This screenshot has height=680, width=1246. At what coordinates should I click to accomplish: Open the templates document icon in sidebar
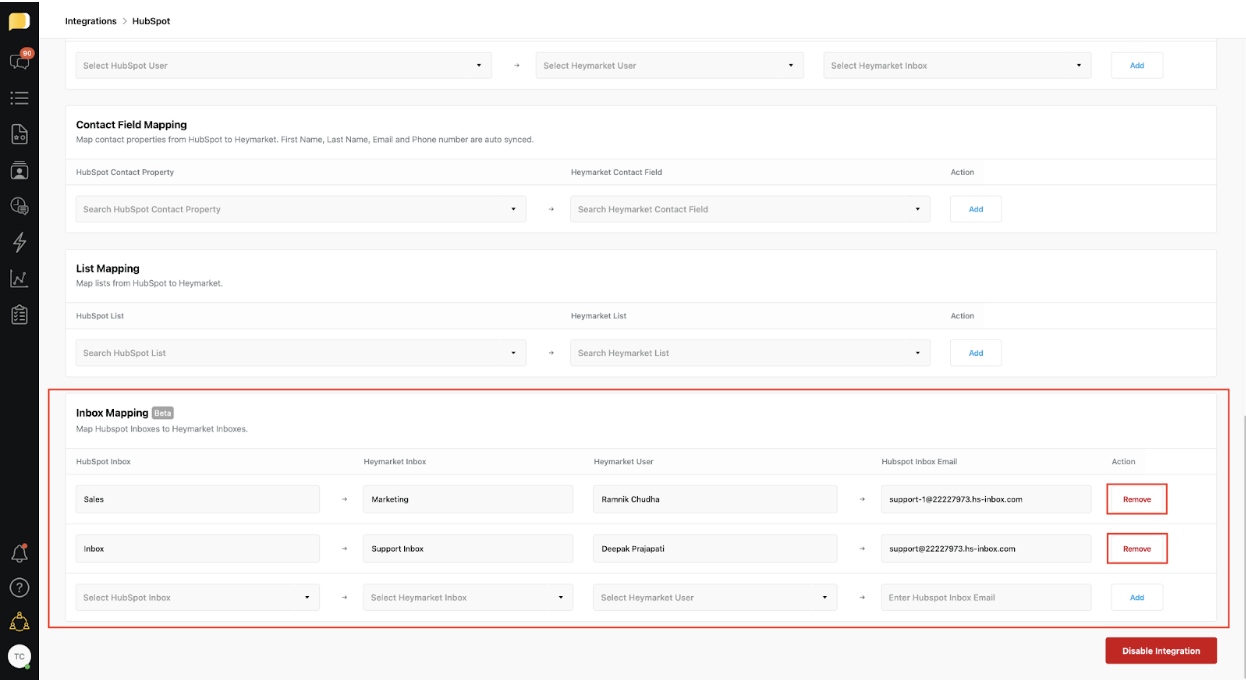19,134
